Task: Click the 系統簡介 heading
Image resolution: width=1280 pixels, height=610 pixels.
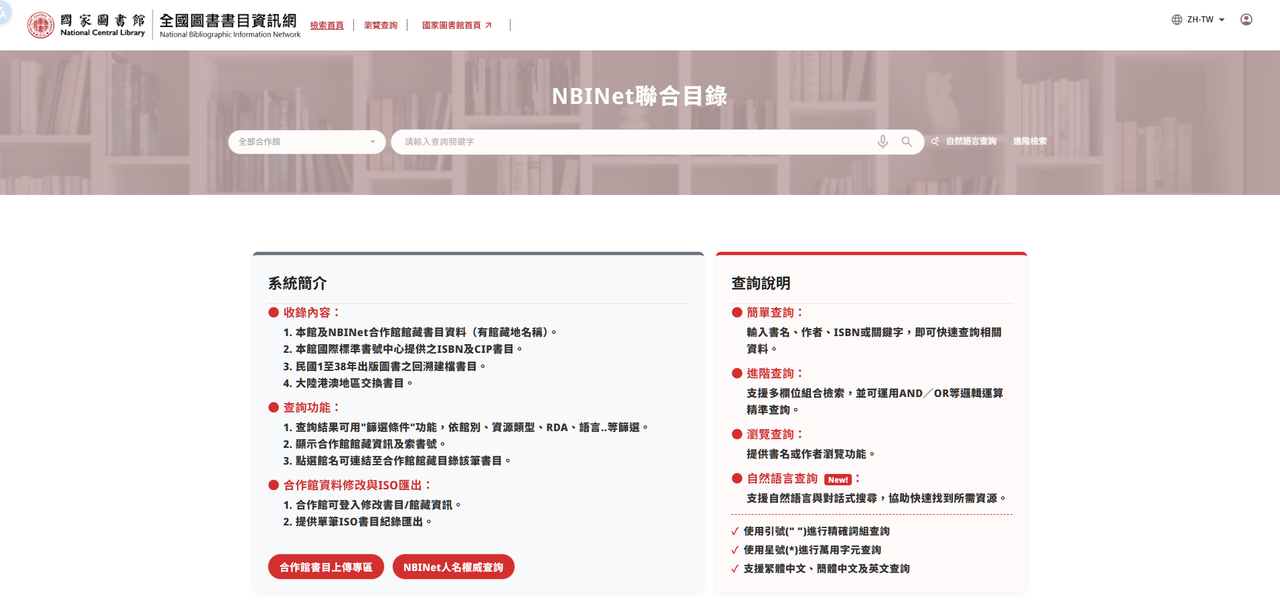Action: [x=297, y=283]
